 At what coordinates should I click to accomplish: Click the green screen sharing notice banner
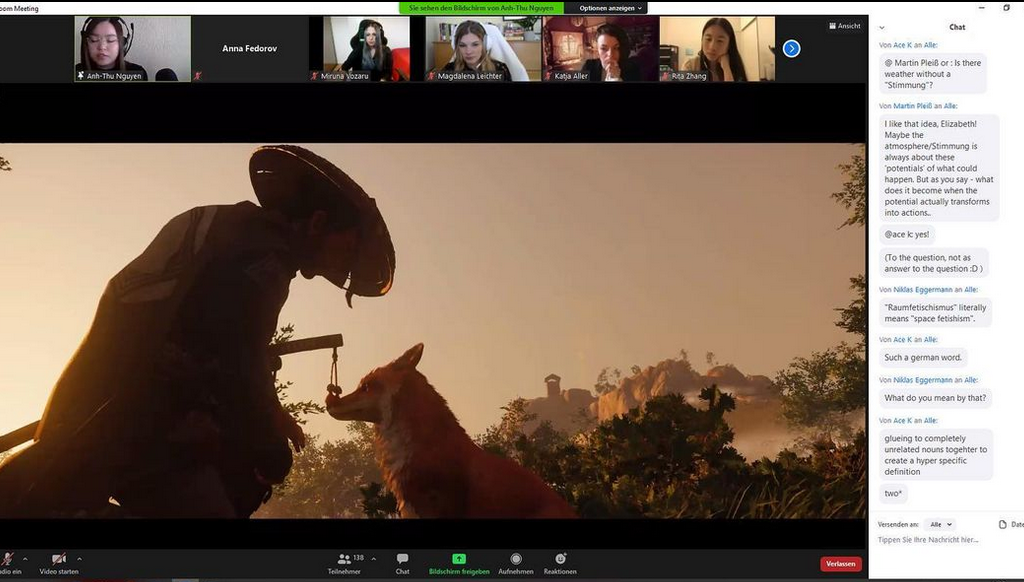click(x=481, y=8)
